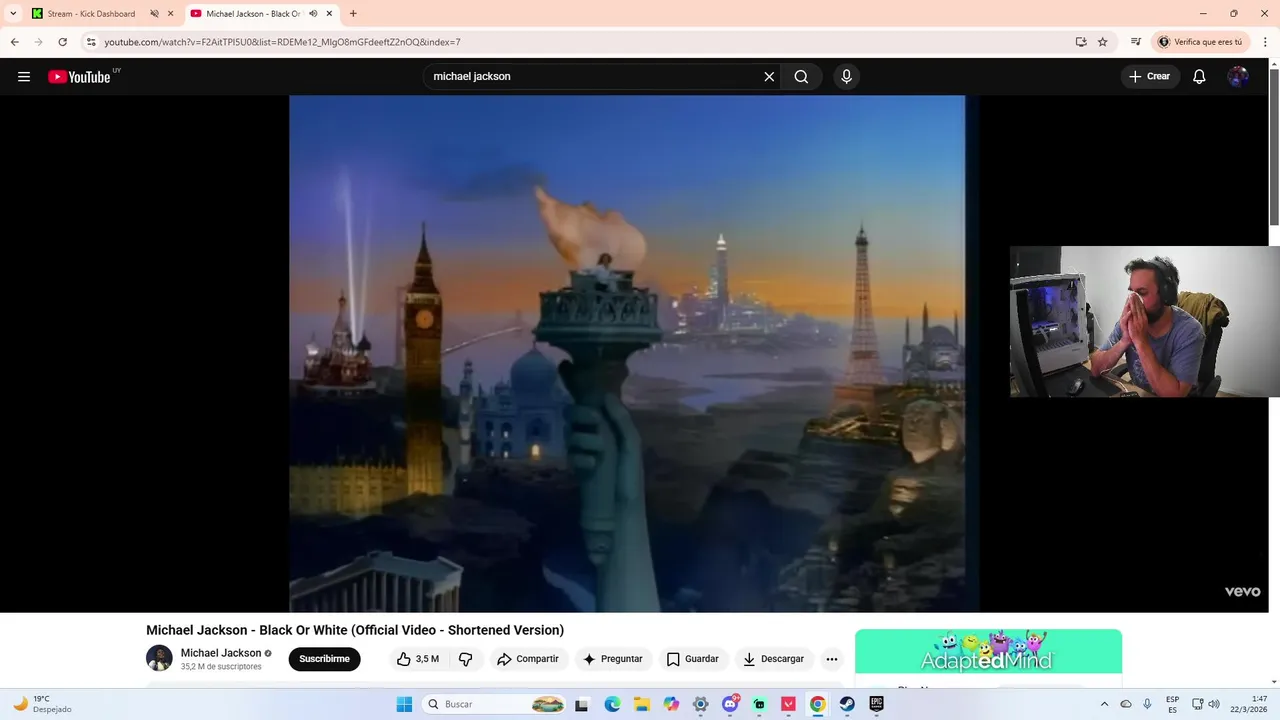Open the tab search dropdown arrow

13,14
